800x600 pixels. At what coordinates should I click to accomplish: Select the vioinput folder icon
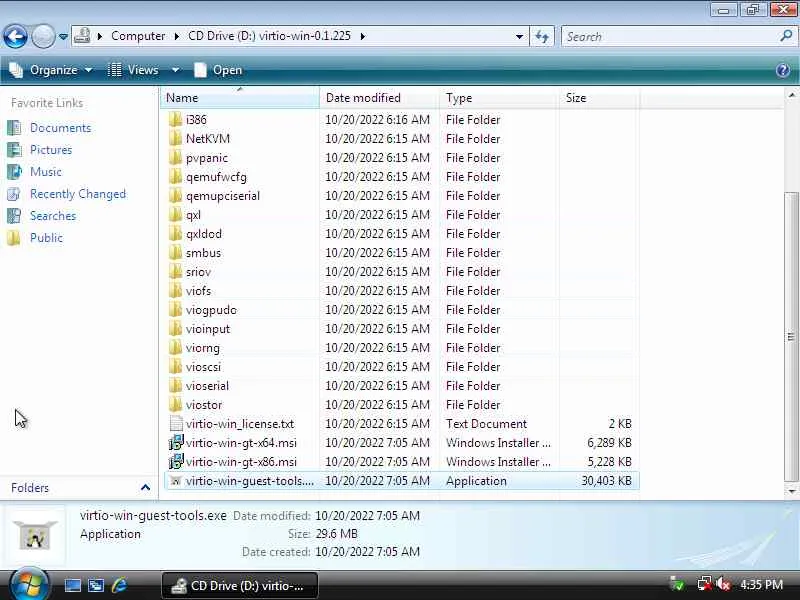[176, 329]
